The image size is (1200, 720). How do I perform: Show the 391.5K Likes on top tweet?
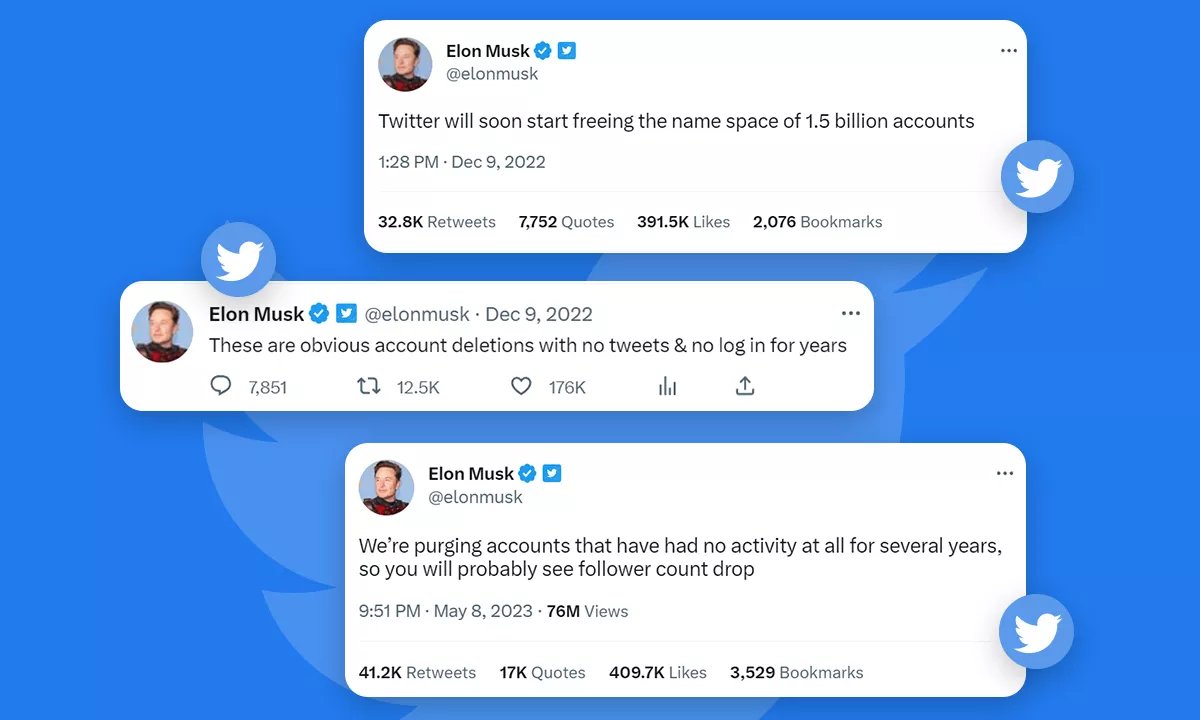coord(683,222)
